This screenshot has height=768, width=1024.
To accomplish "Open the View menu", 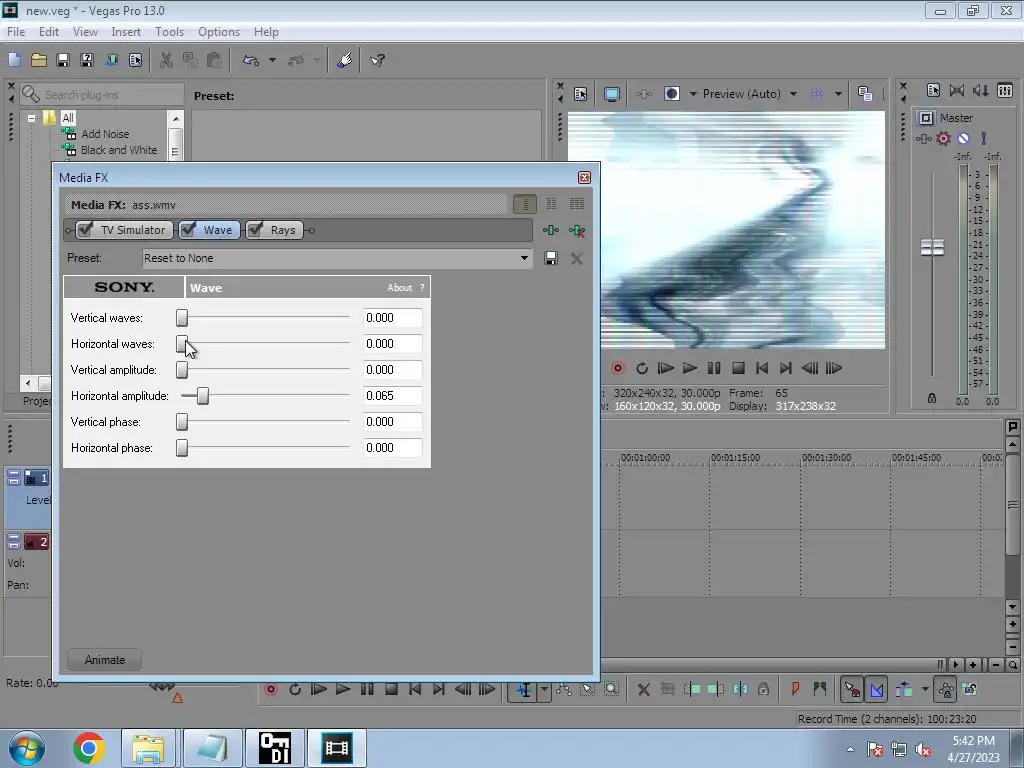I will click(x=85, y=31).
